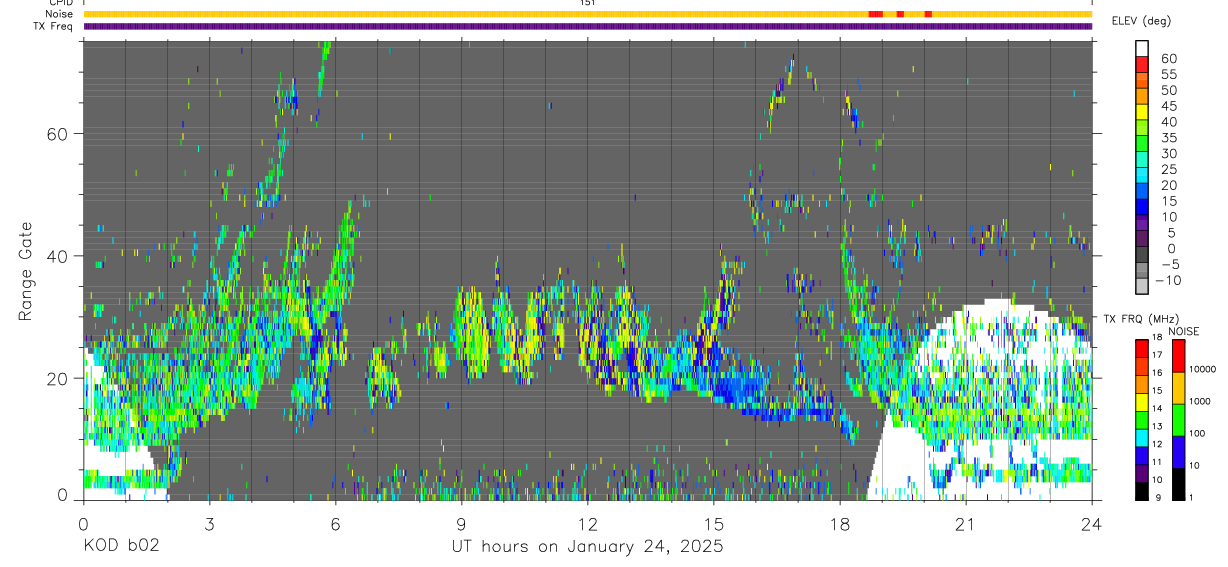
Task: Pick the cyan TX FRQ swatch between 12 and 13
Action: pyautogui.click(x=1142, y=437)
